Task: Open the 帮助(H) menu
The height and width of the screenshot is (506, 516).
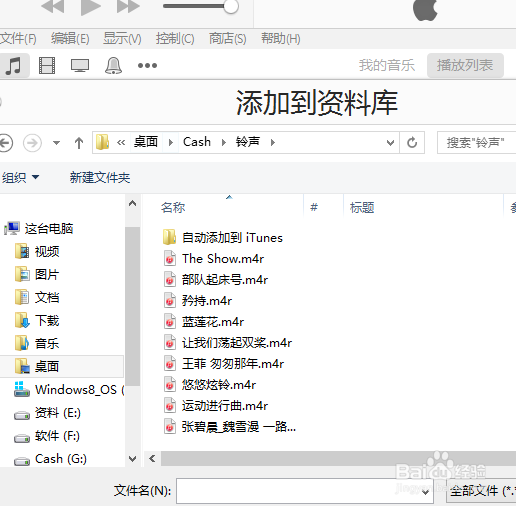Action: 280,39
